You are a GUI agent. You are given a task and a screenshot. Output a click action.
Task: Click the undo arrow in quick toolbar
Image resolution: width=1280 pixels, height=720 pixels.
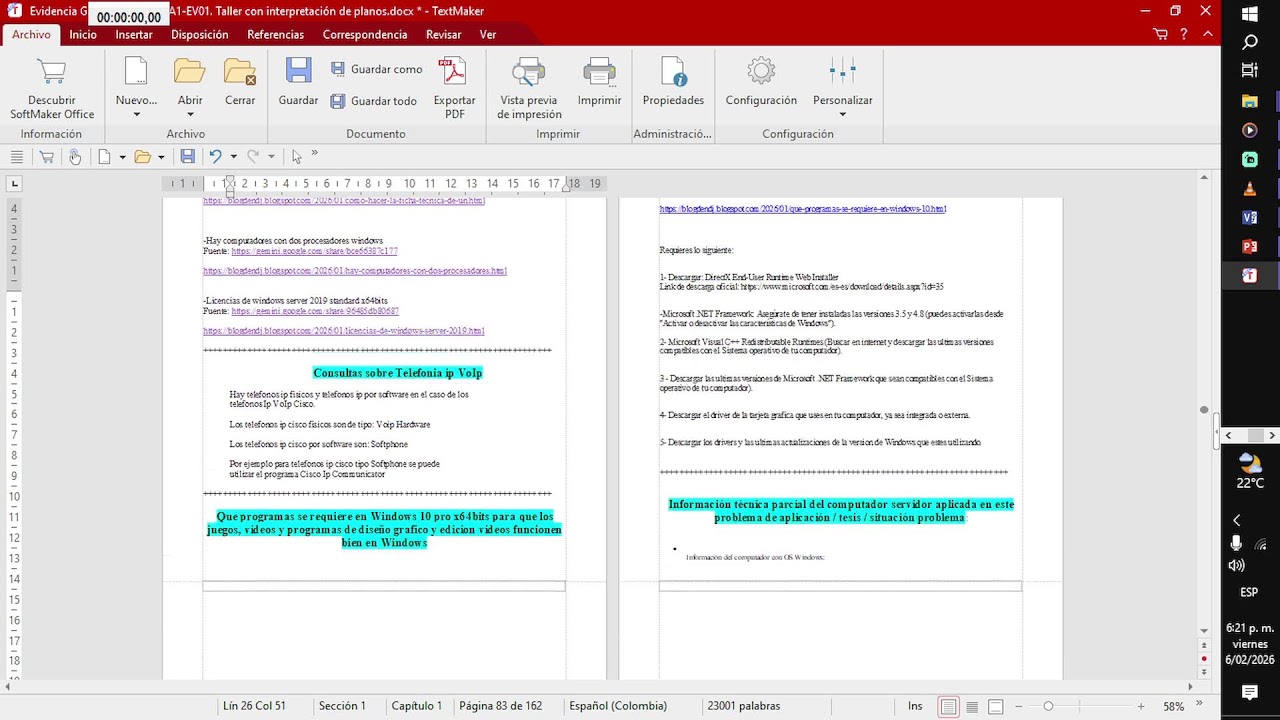coord(215,156)
